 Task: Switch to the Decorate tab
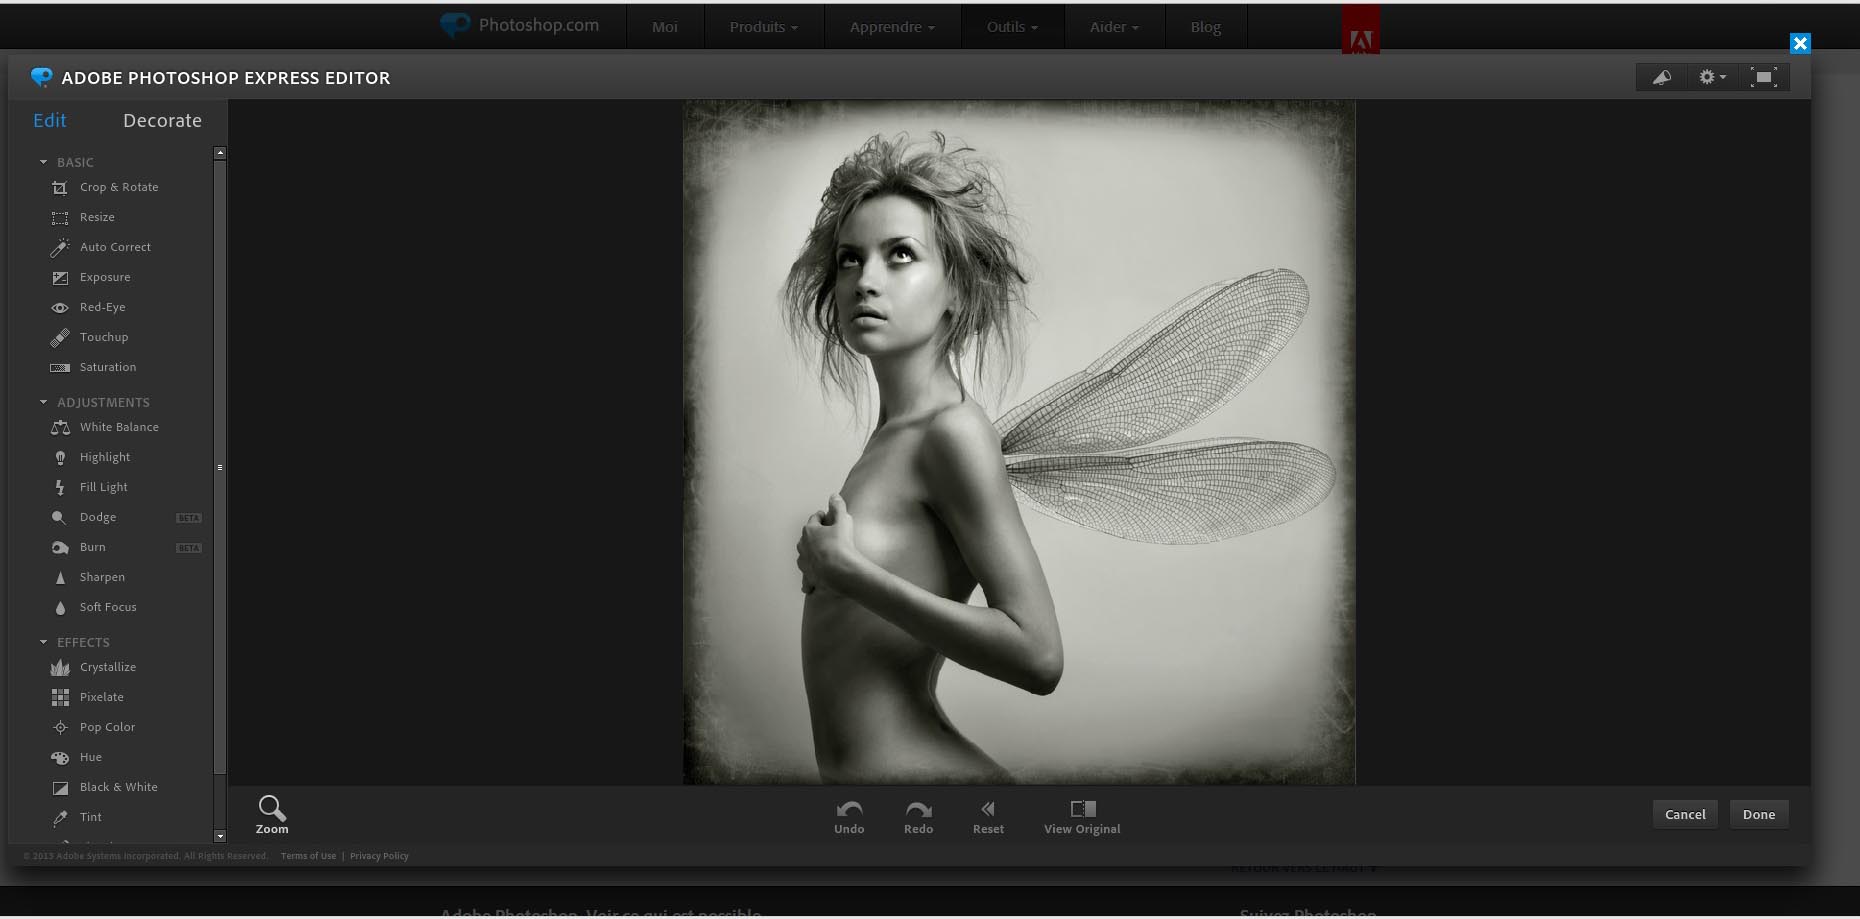(162, 121)
